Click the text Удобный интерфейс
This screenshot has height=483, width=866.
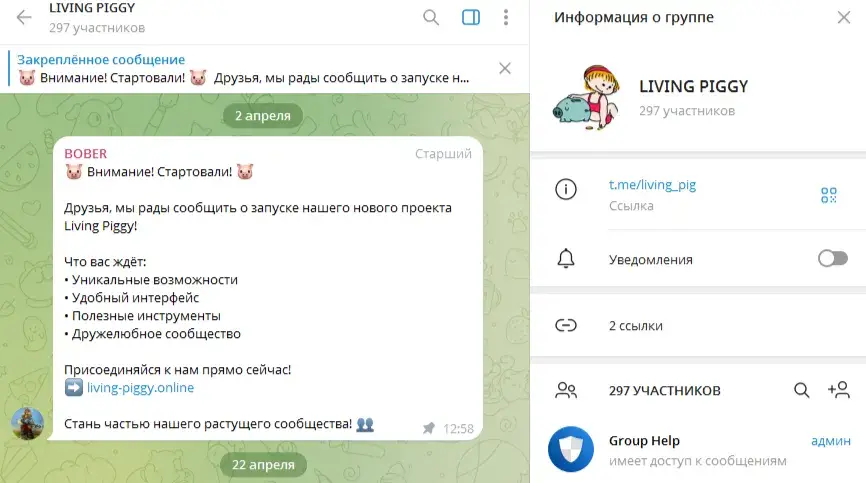click(135, 298)
